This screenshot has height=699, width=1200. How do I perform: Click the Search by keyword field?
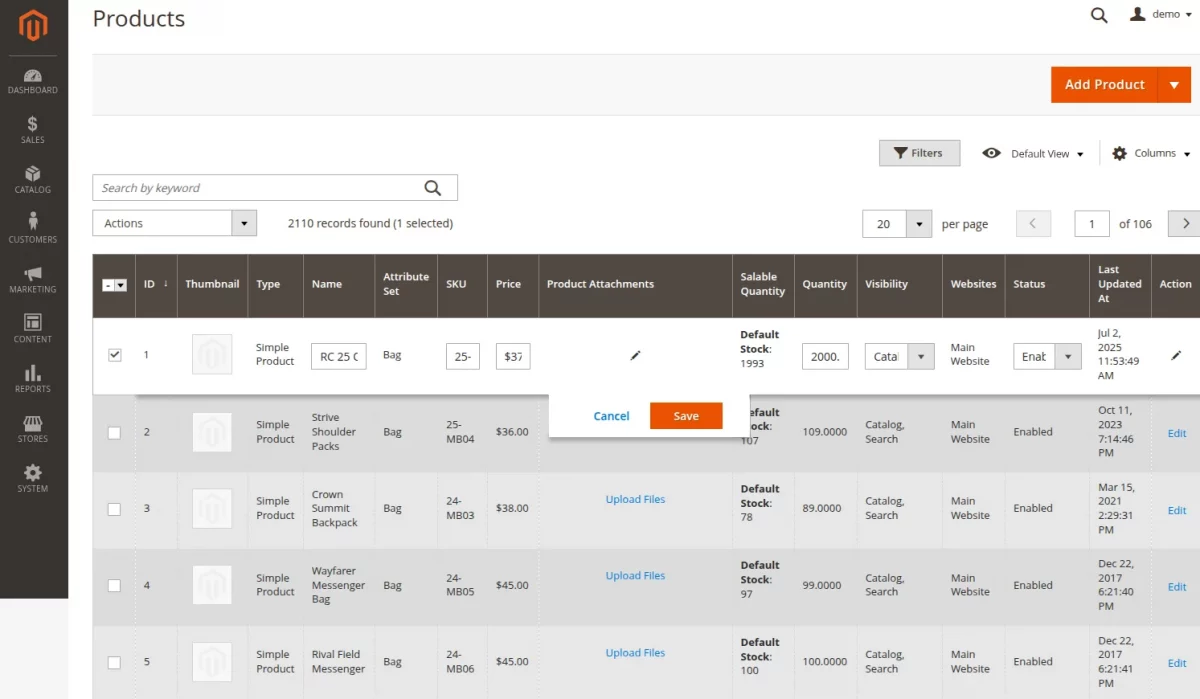point(258,188)
